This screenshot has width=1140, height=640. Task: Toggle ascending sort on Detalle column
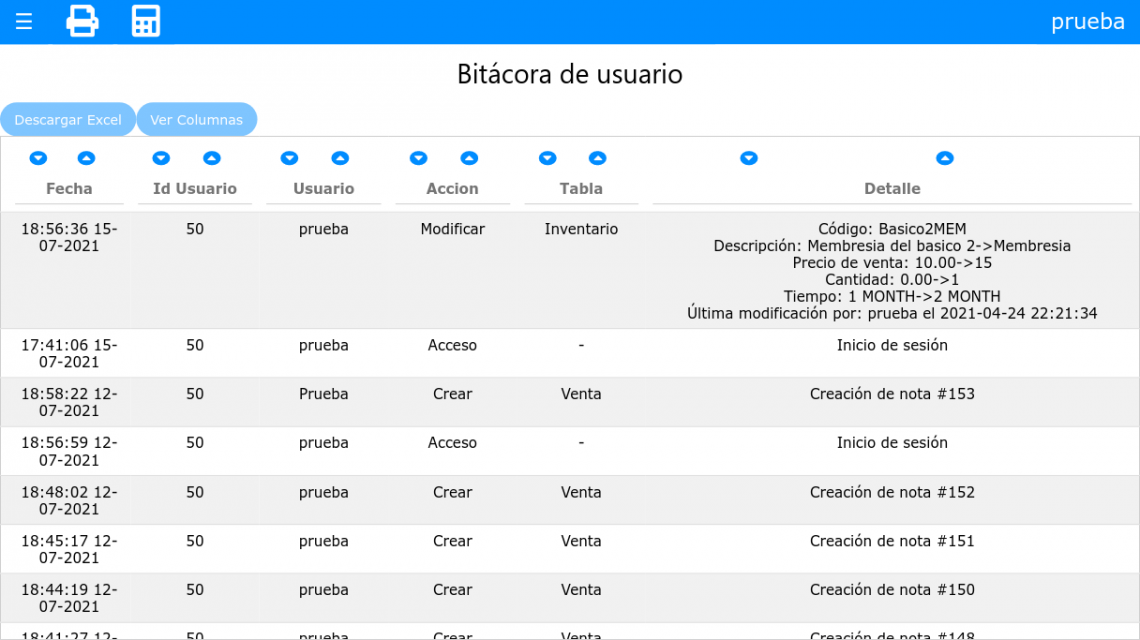[x=945, y=158]
